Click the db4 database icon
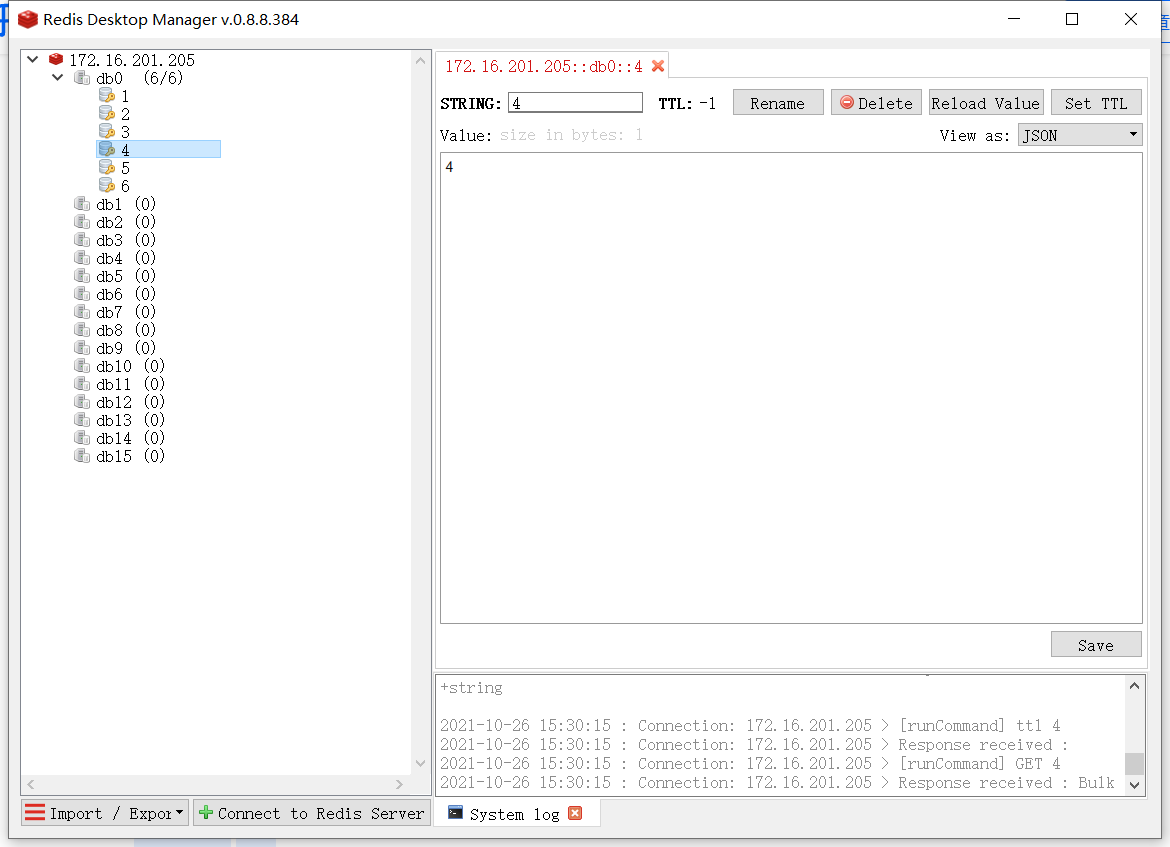The image size is (1170, 847). pos(82,257)
